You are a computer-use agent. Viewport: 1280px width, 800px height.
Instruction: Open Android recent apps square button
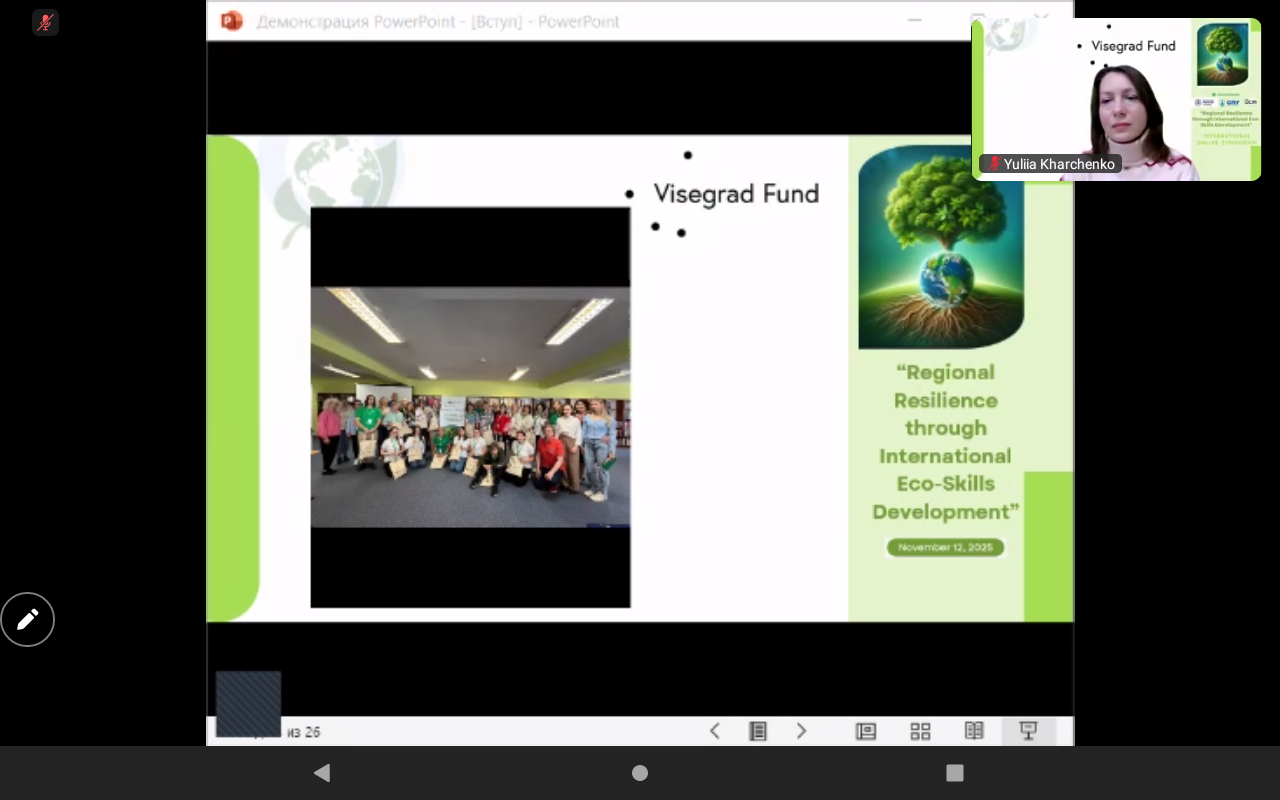[954, 773]
